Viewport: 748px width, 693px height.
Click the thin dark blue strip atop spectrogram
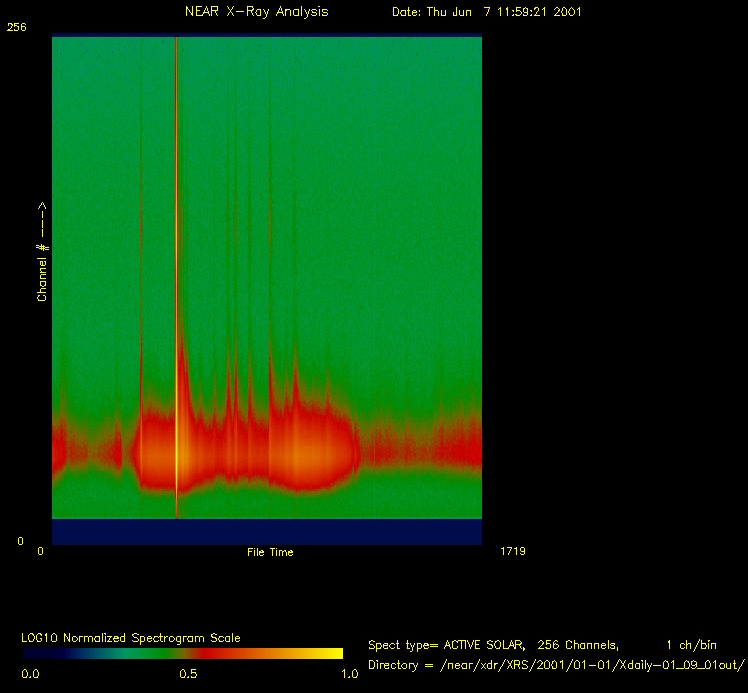(266, 36)
